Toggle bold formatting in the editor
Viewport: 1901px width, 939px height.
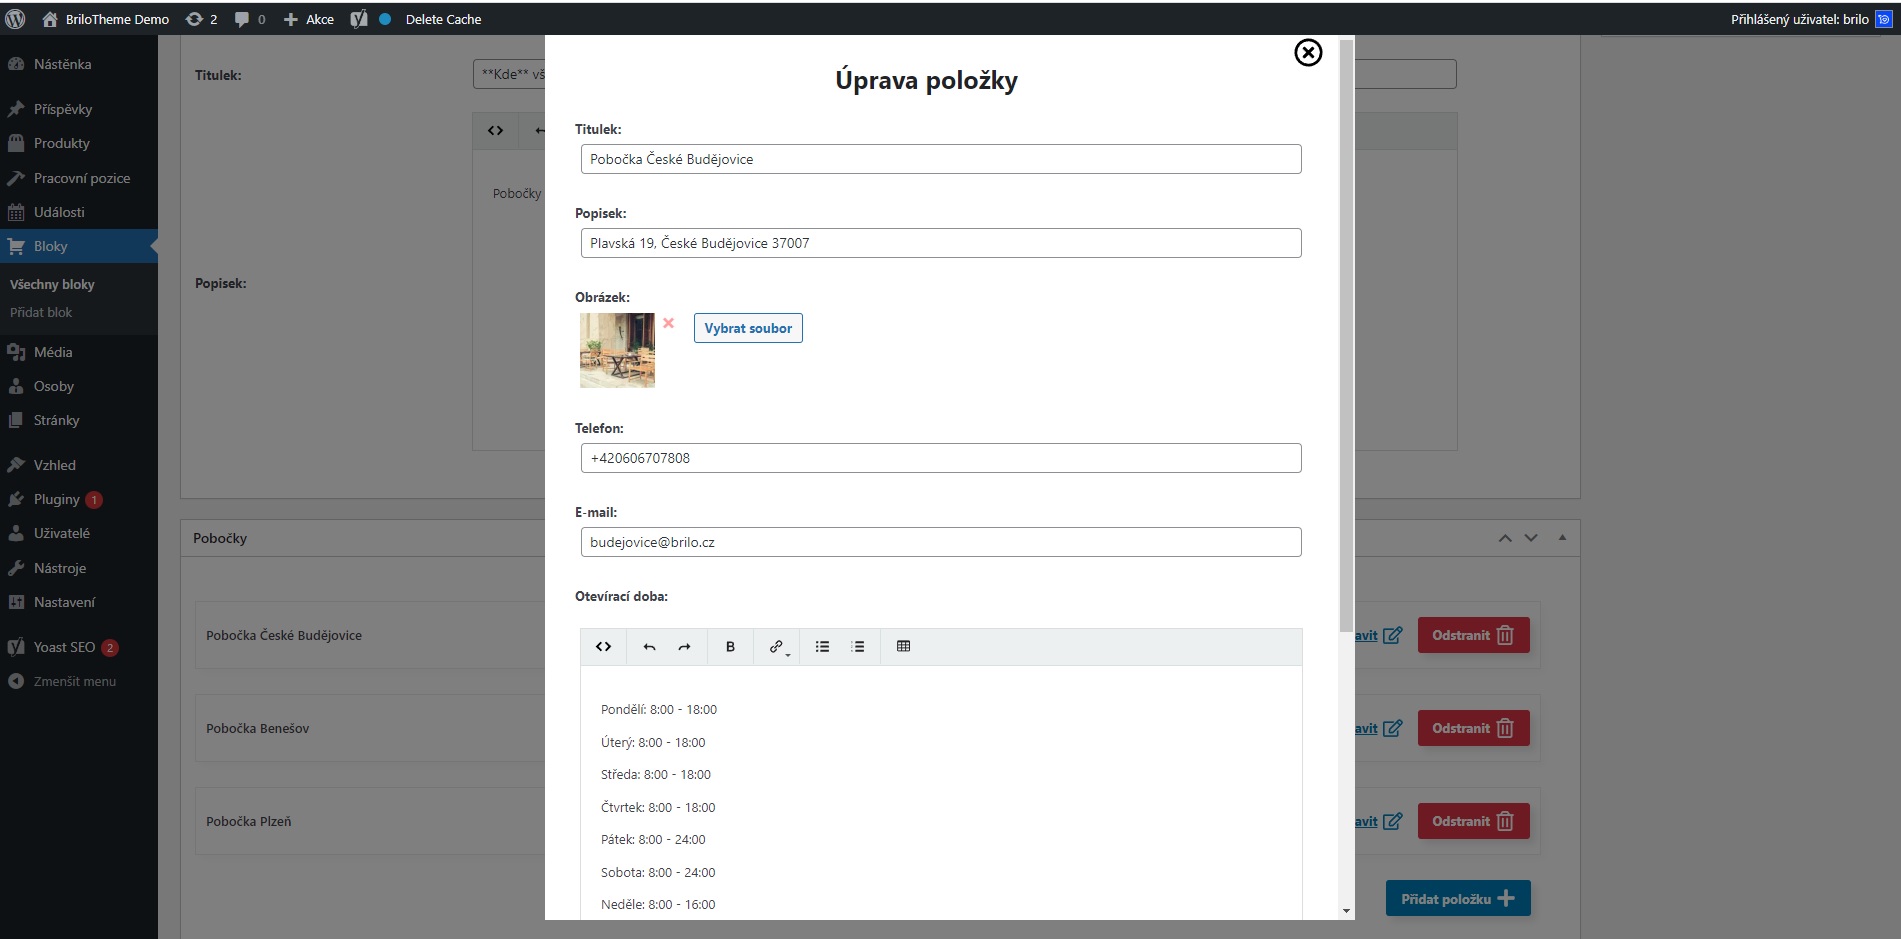click(x=730, y=647)
